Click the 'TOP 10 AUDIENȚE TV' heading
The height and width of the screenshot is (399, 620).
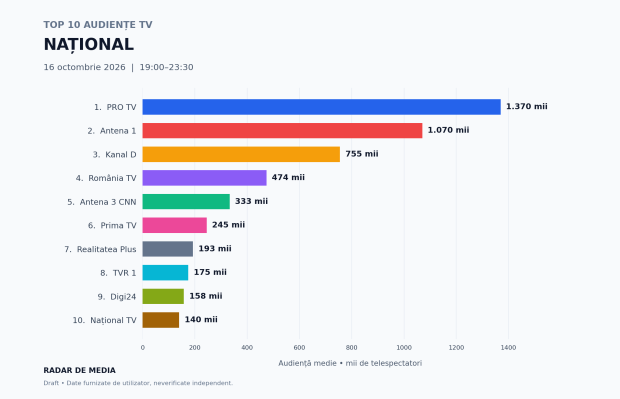click(98, 25)
